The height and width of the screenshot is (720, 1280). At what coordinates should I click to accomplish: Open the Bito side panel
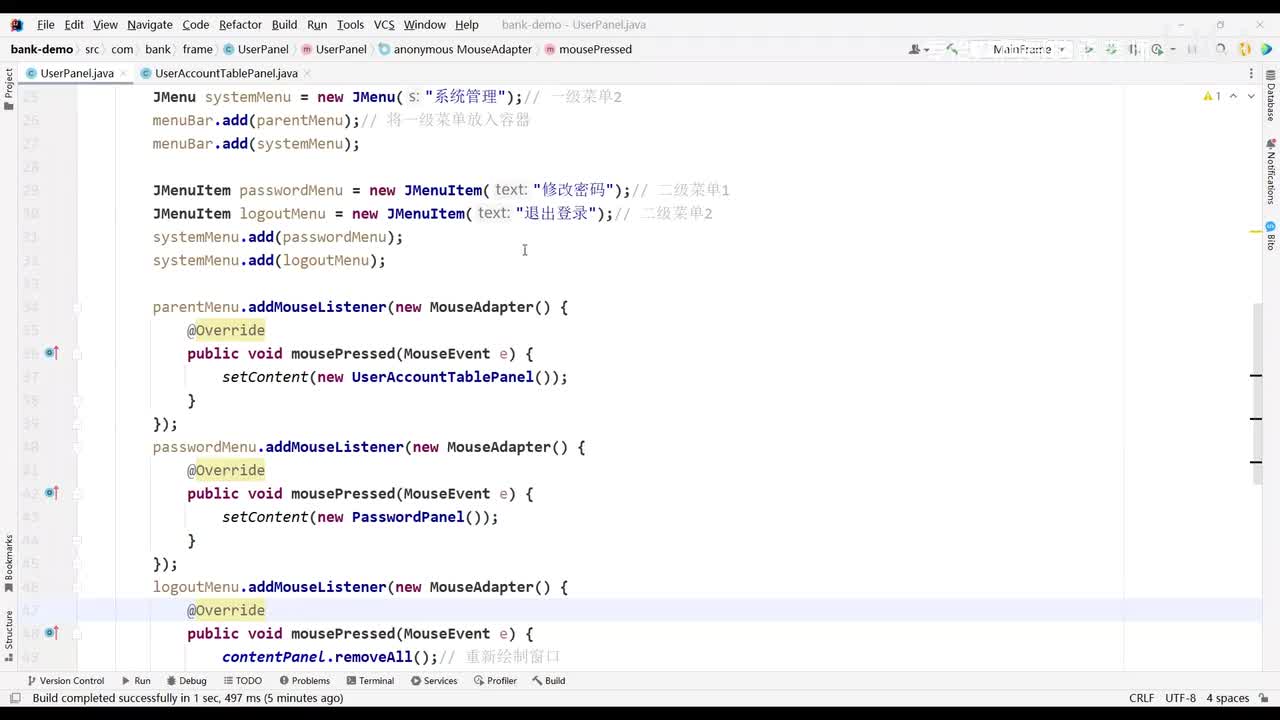pos(1271,236)
